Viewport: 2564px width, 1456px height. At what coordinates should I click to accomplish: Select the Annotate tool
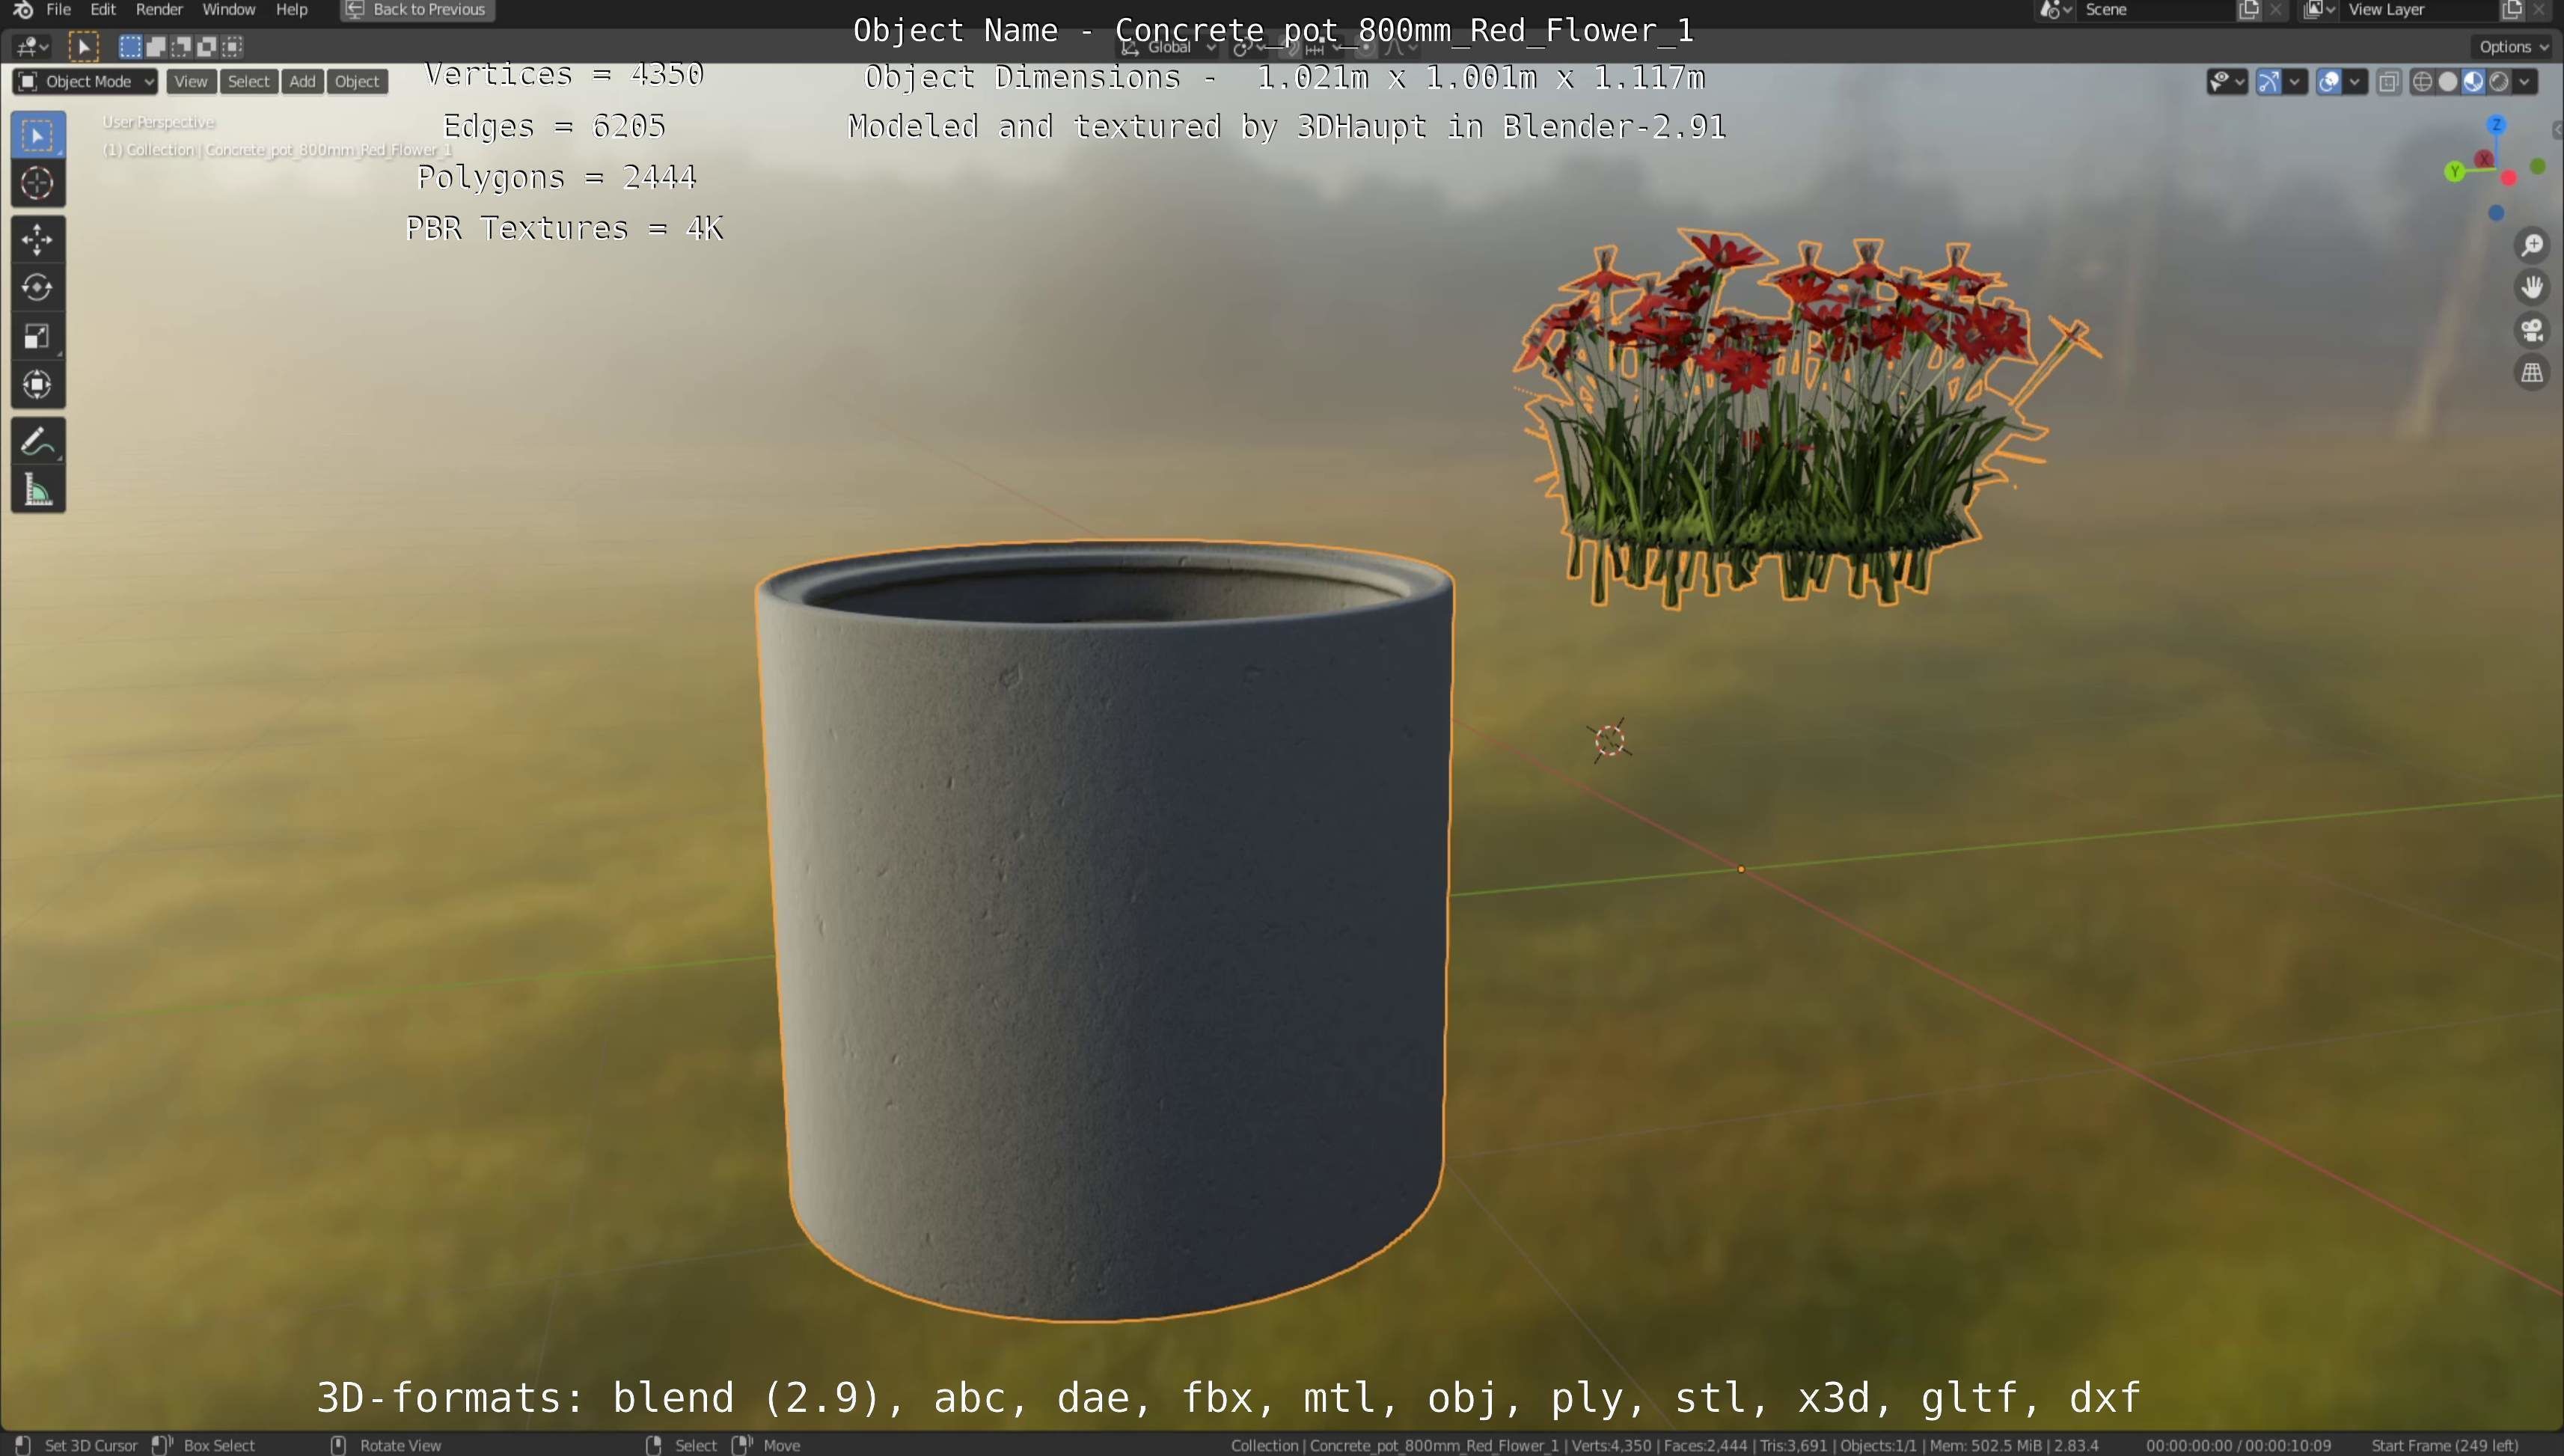click(38, 441)
